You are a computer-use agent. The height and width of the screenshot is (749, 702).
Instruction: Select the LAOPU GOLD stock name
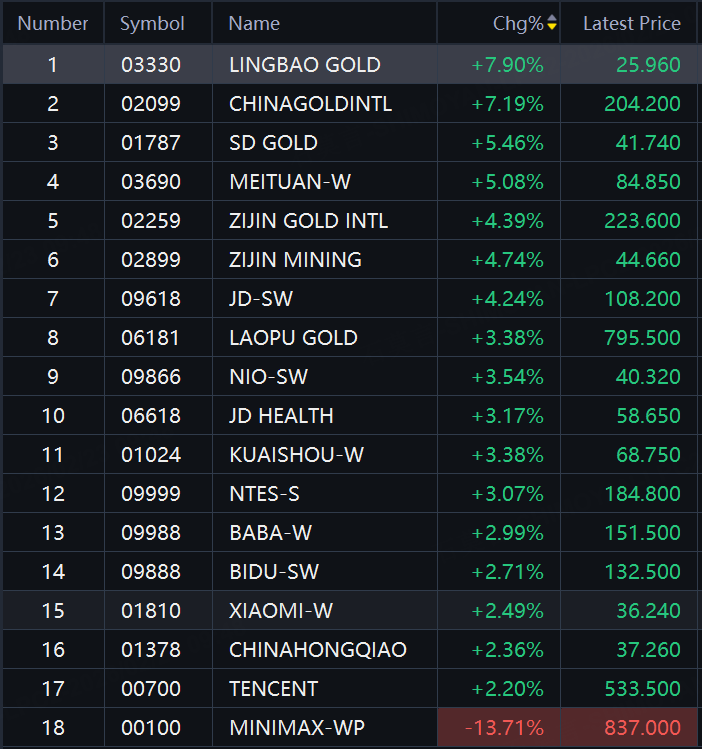click(293, 338)
